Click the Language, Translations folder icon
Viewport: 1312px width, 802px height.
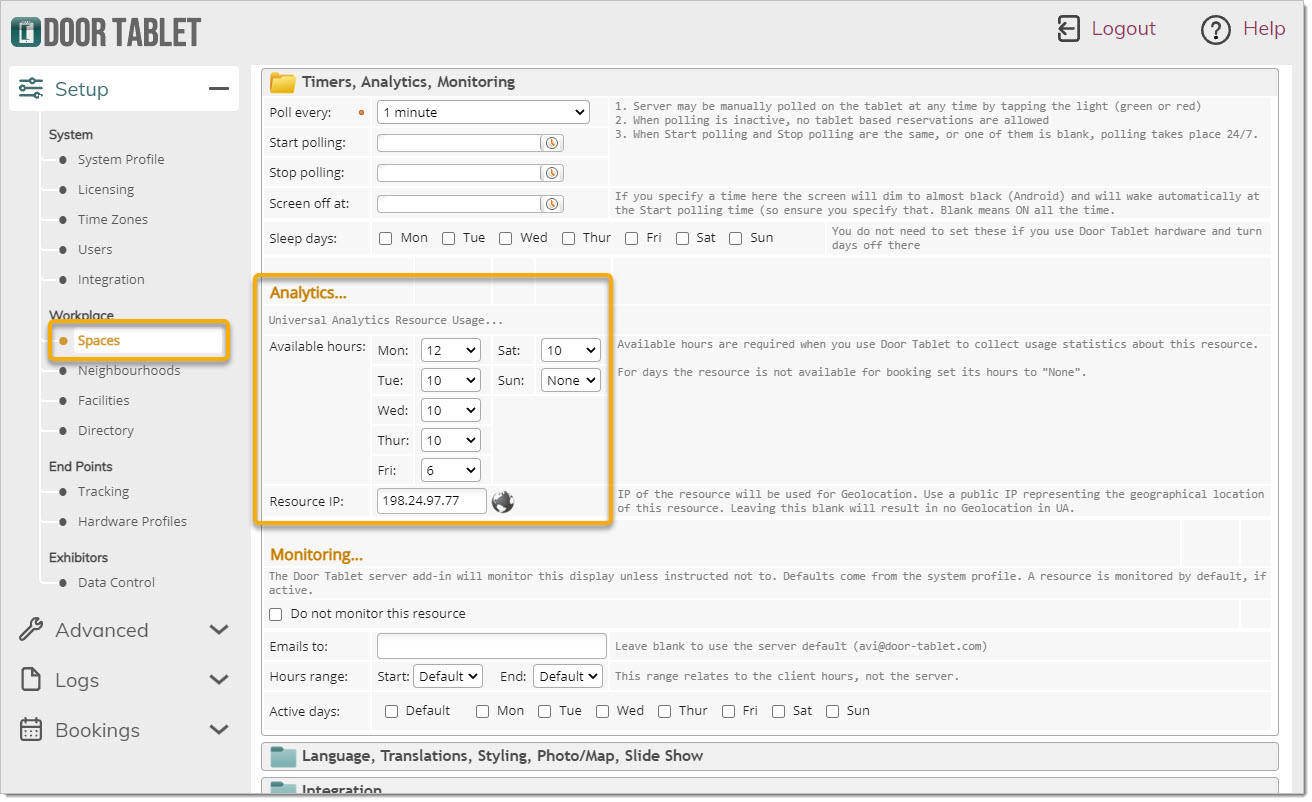pyautogui.click(x=283, y=756)
